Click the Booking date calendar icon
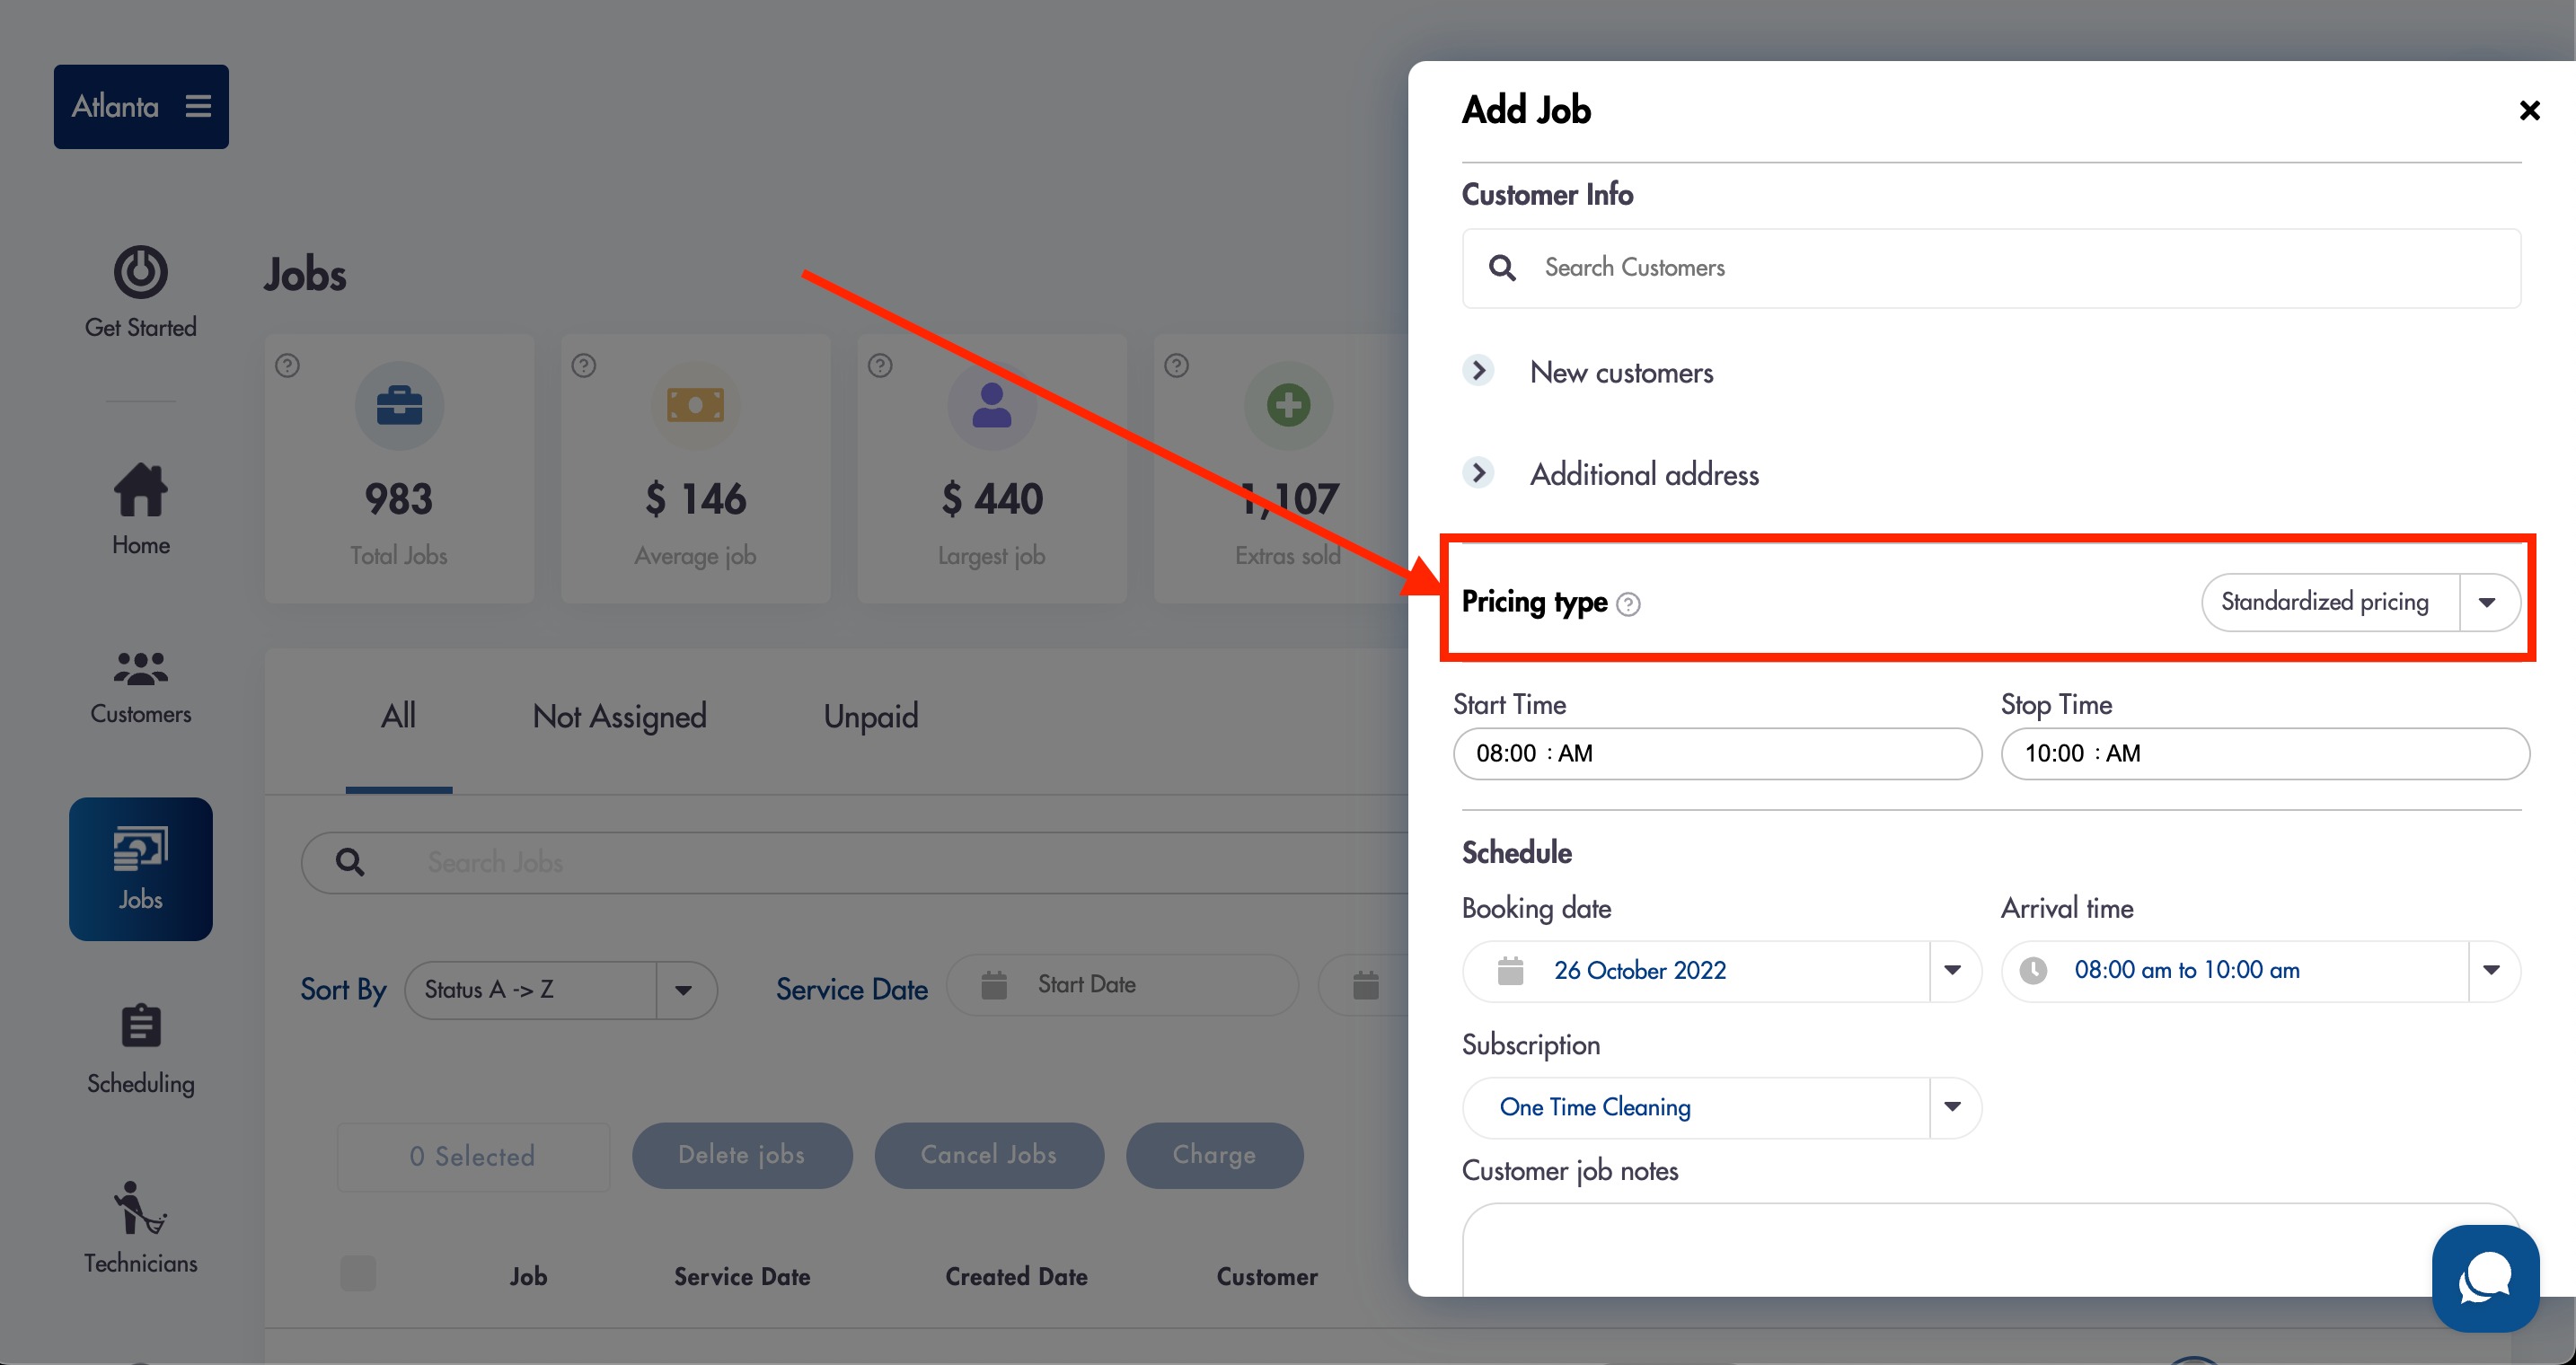 tap(1510, 970)
